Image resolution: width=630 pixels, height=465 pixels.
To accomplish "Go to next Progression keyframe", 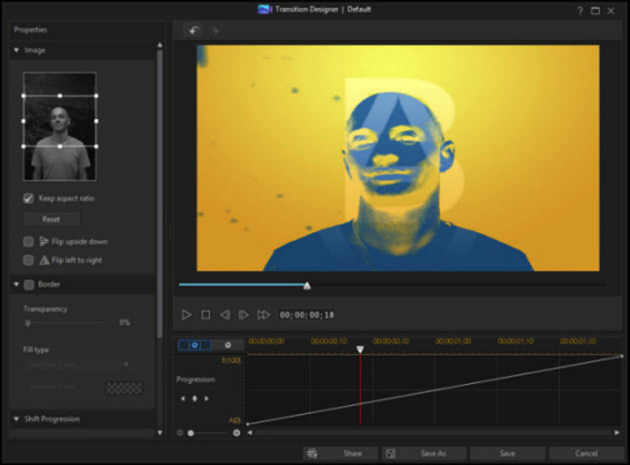I will (207, 398).
